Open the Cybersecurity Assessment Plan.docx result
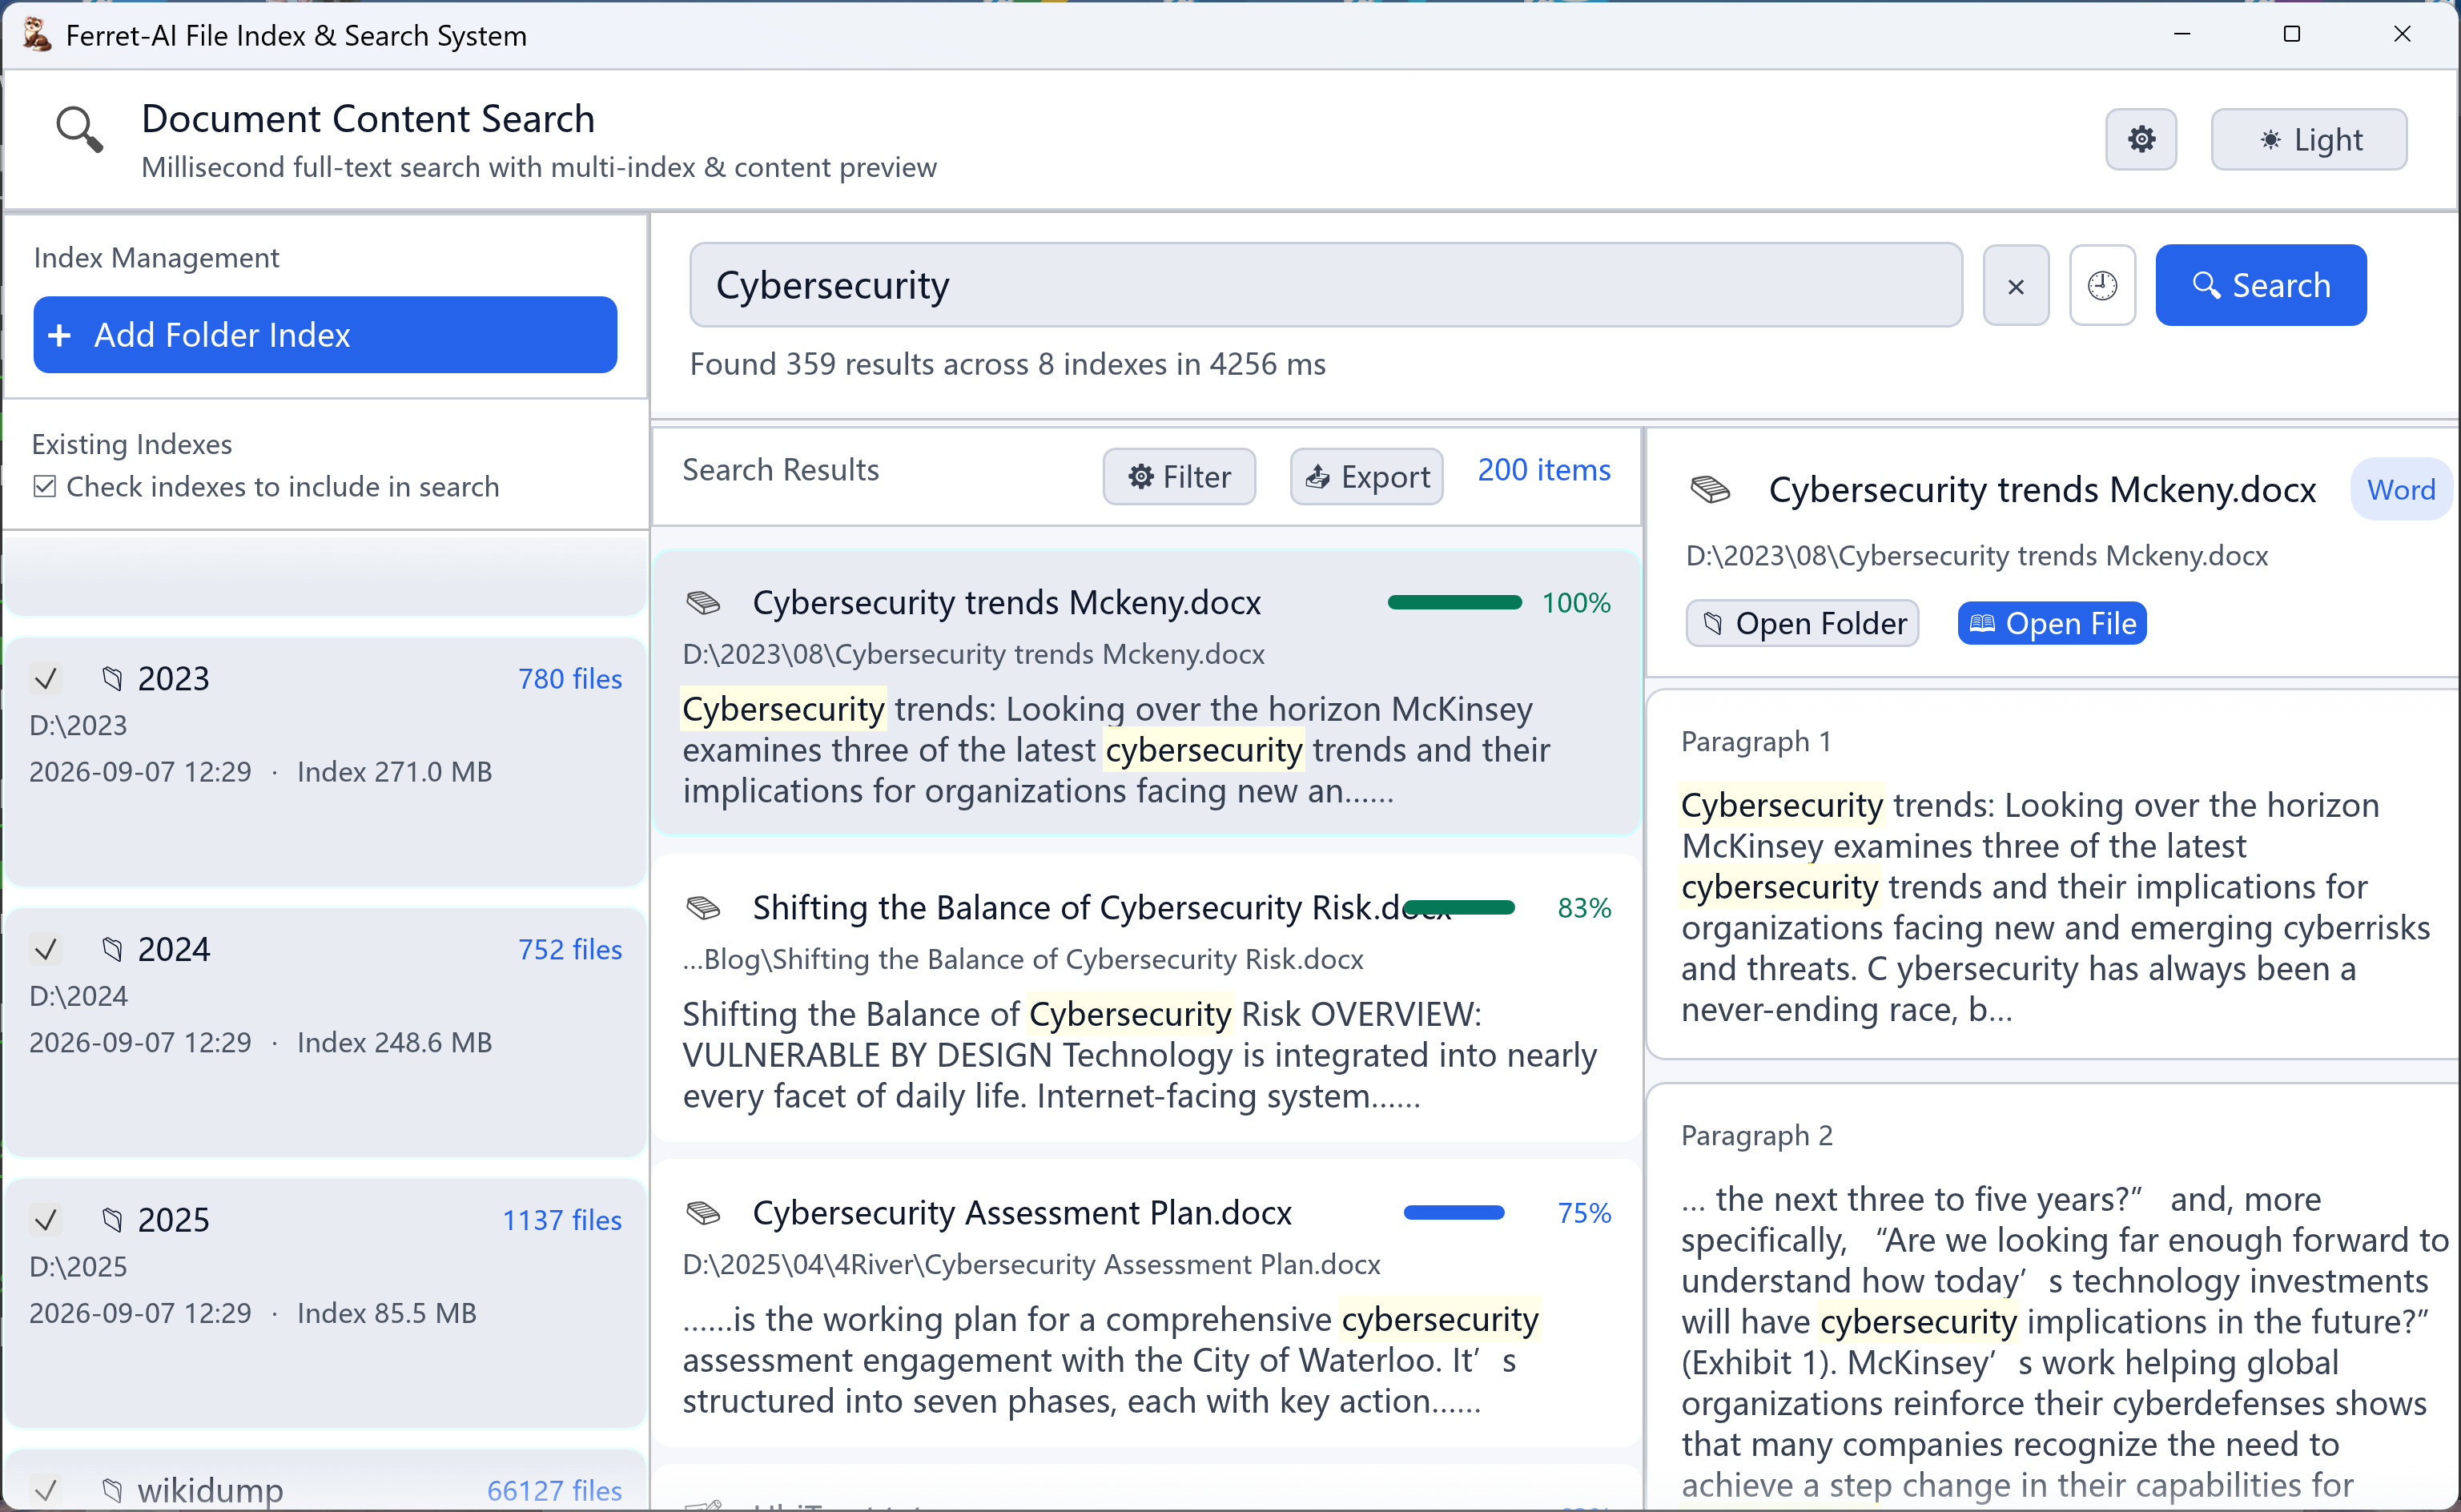 tap(1147, 1303)
